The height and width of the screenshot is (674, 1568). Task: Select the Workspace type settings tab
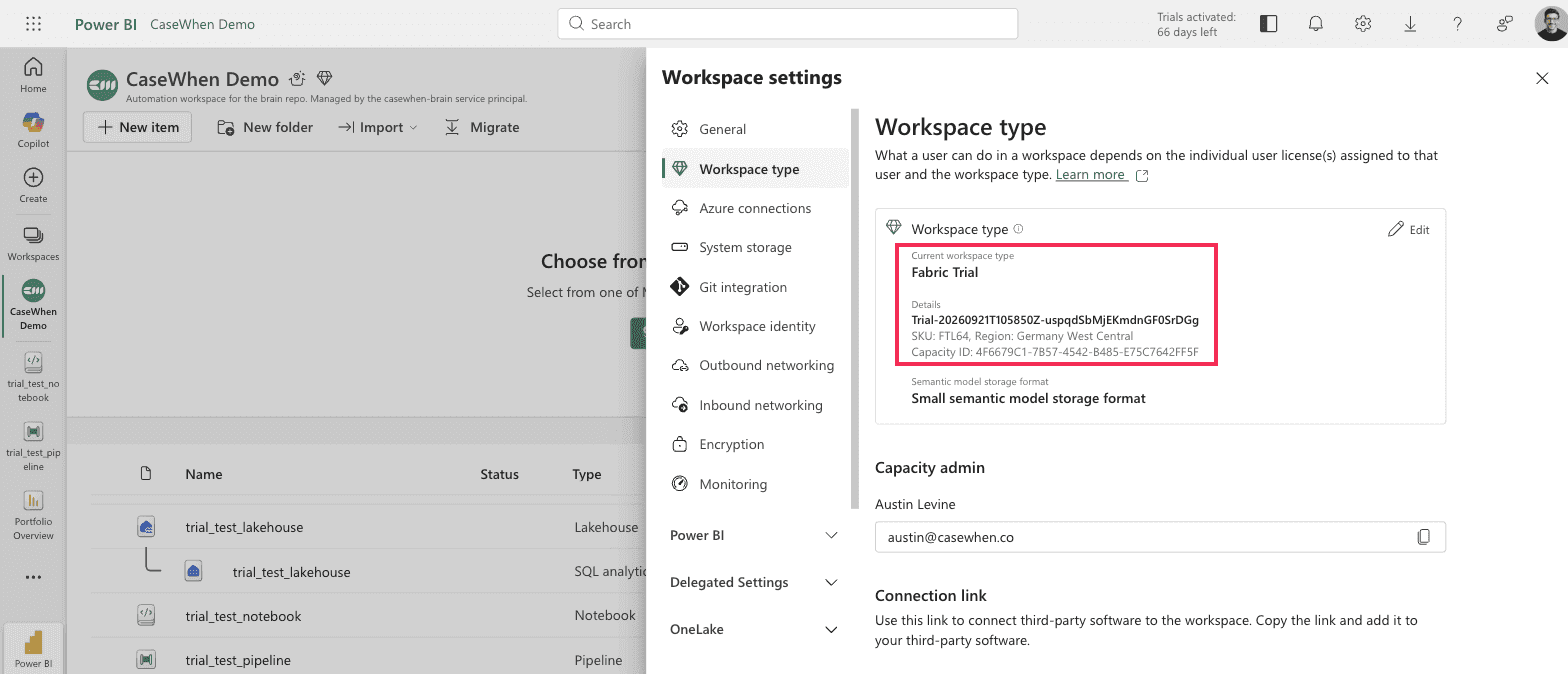(755, 169)
